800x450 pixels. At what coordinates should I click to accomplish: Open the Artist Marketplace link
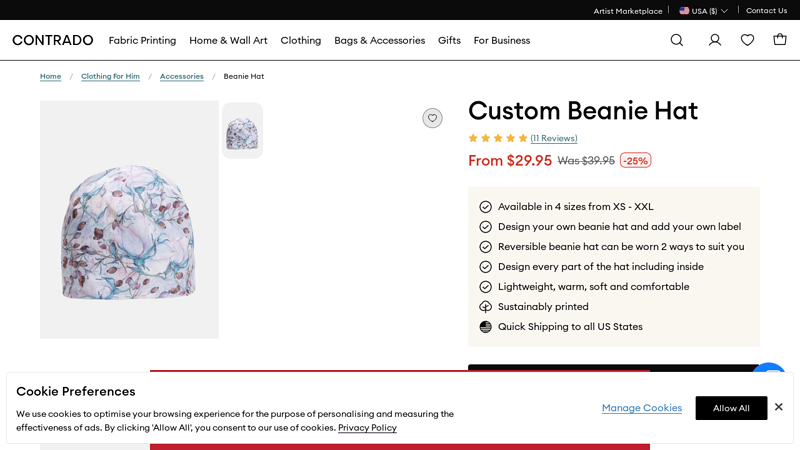tap(627, 11)
